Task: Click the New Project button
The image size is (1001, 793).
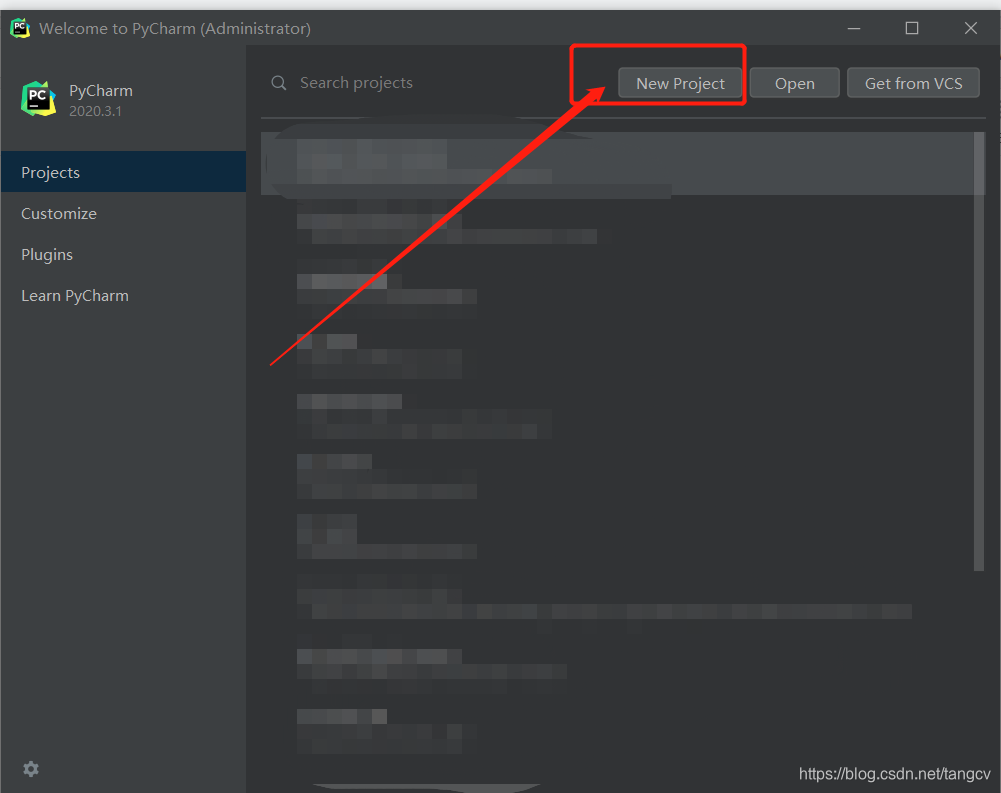Action: pos(680,83)
